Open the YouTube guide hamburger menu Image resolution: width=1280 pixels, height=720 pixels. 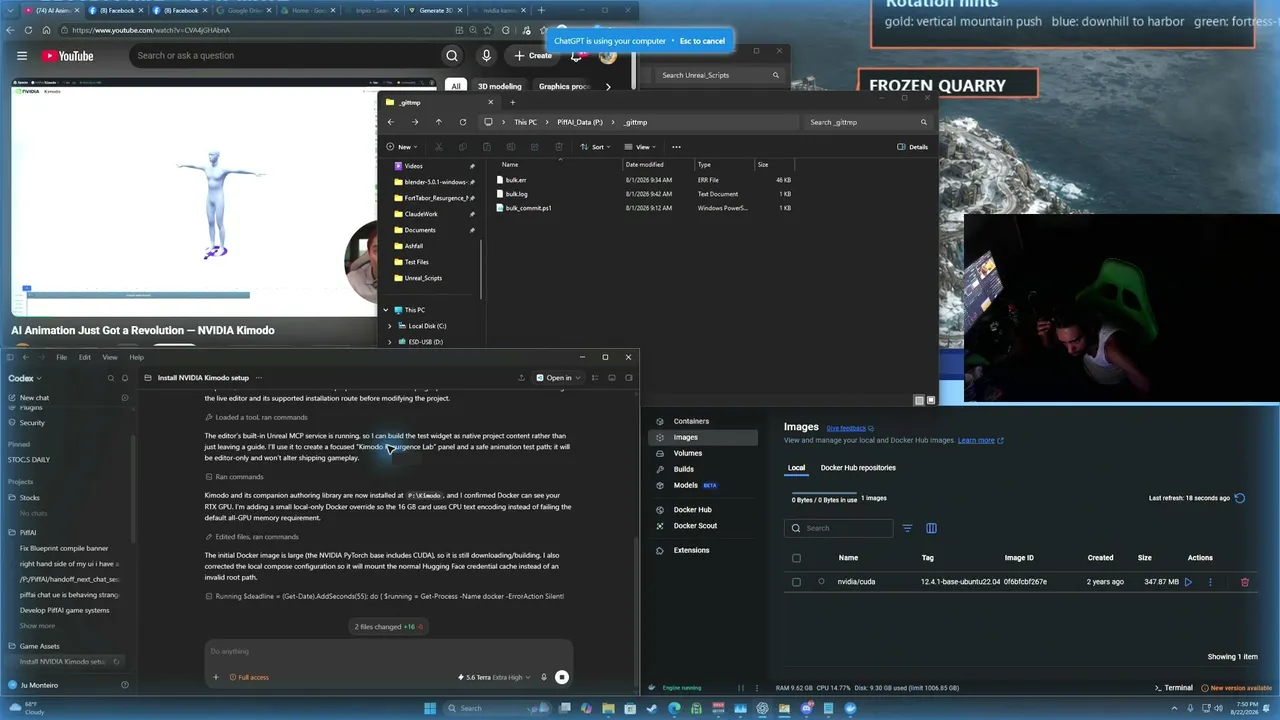(x=22, y=56)
